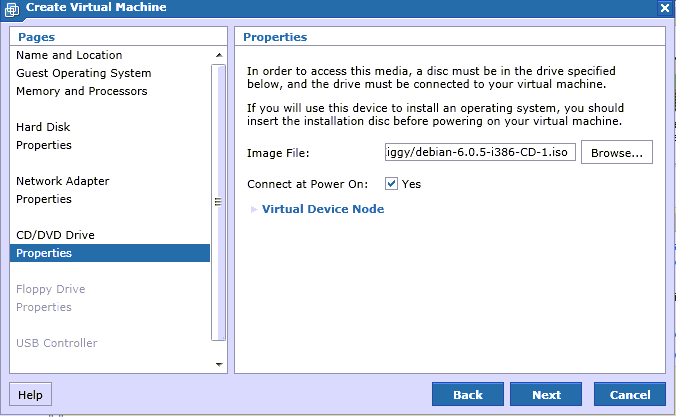Click the Browse... button
Screen dimensions: 676x417
(617, 152)
